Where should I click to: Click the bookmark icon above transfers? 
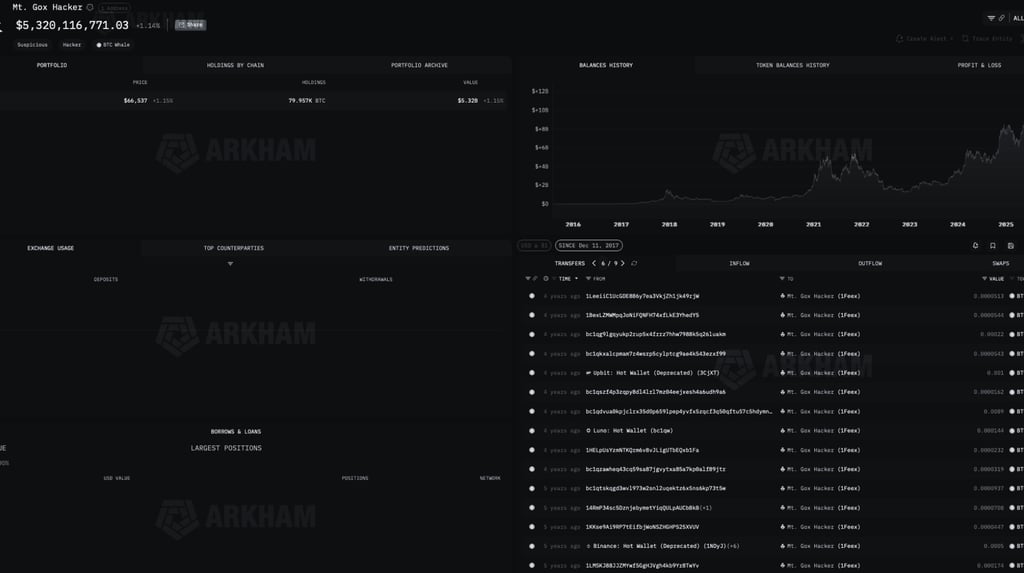coord(993,246)
